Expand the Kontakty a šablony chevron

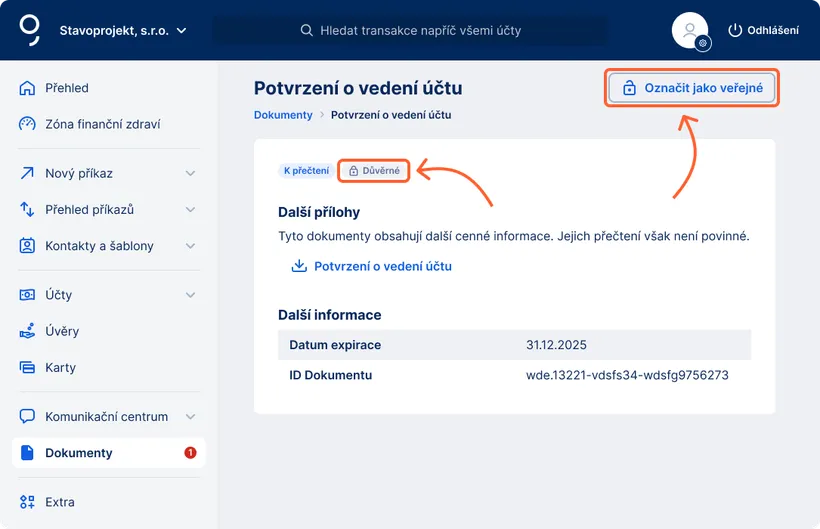point(190,246)
